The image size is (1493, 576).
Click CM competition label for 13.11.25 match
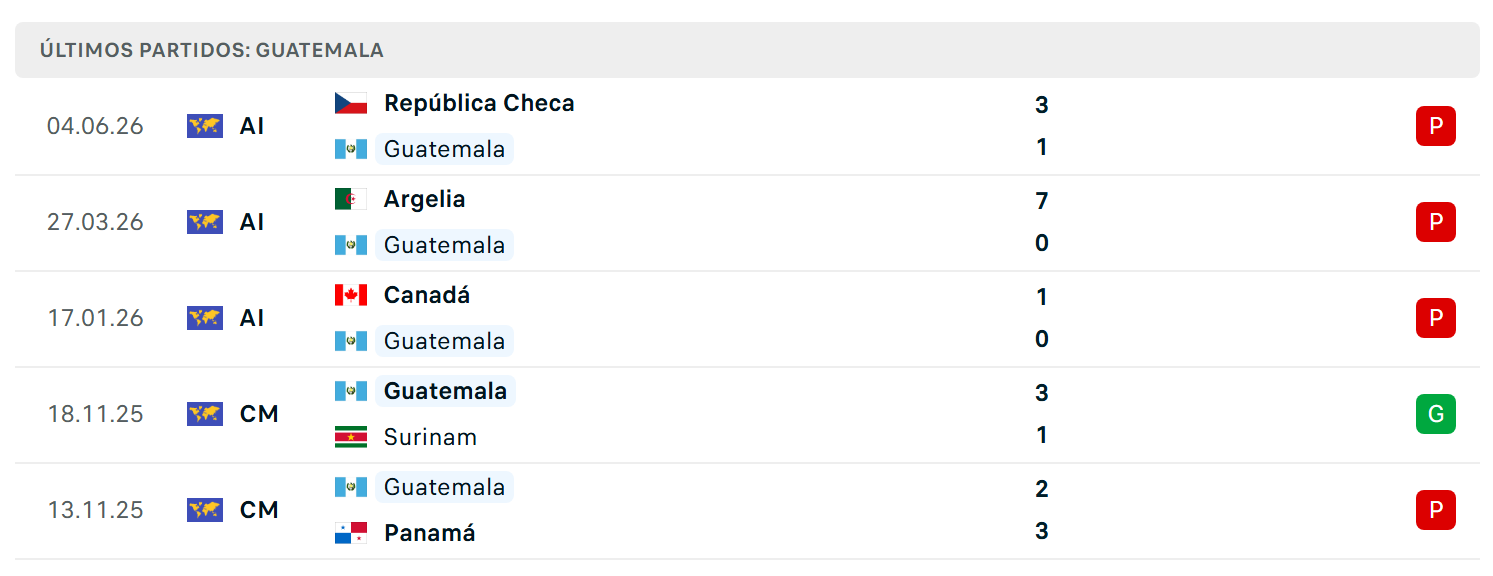(259, 510)
